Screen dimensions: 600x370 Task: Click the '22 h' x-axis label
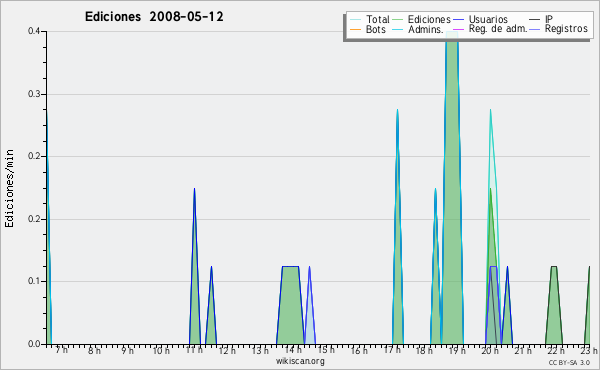click(556, 350)
